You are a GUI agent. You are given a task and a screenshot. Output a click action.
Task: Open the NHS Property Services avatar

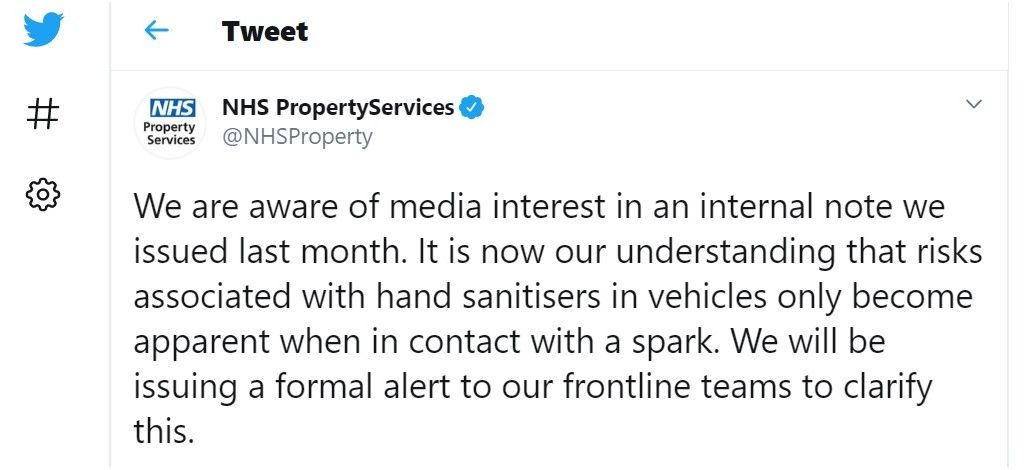coord(170,122)
